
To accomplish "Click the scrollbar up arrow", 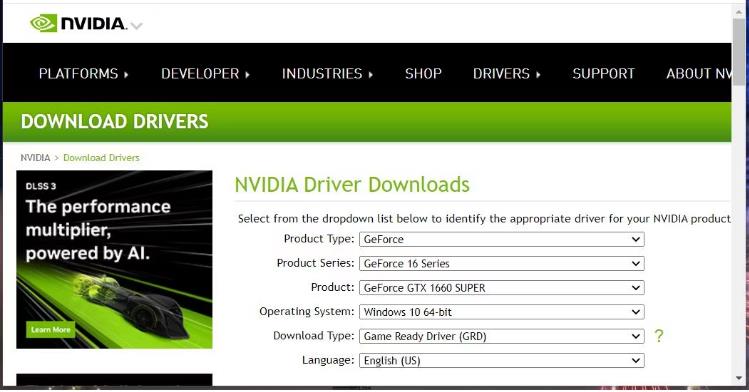I will [x=739, y=11].
